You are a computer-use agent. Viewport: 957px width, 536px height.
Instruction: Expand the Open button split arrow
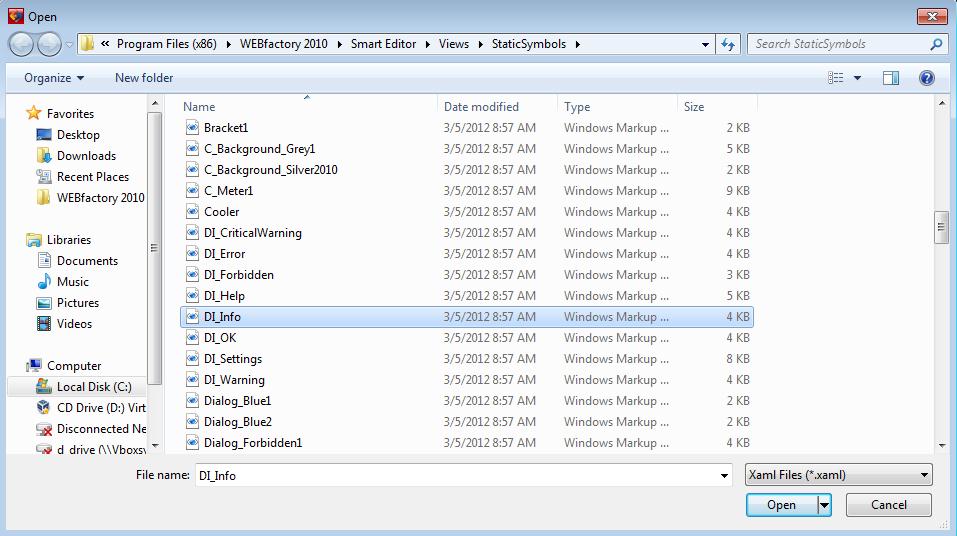824,505
